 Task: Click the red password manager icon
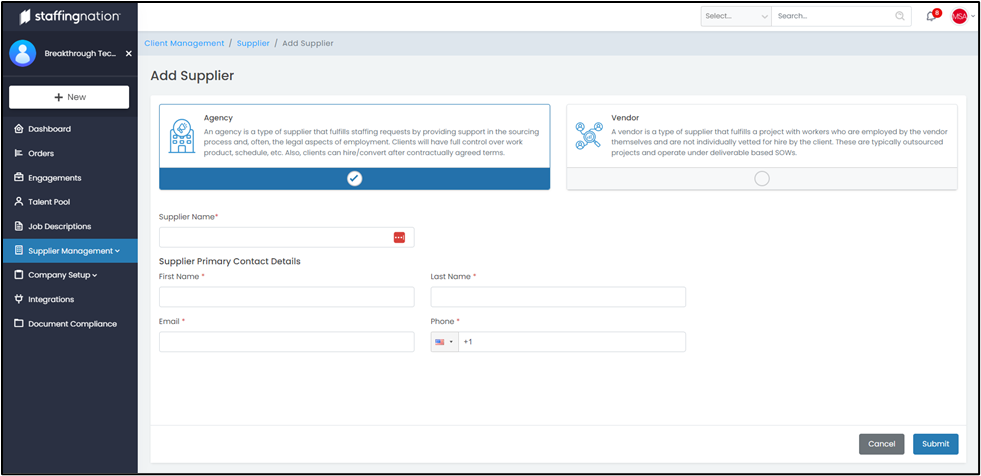399,237
